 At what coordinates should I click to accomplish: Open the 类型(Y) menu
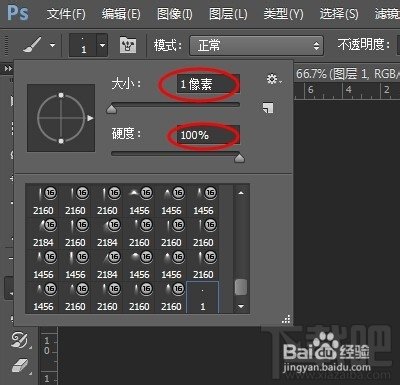coord(283,14)
